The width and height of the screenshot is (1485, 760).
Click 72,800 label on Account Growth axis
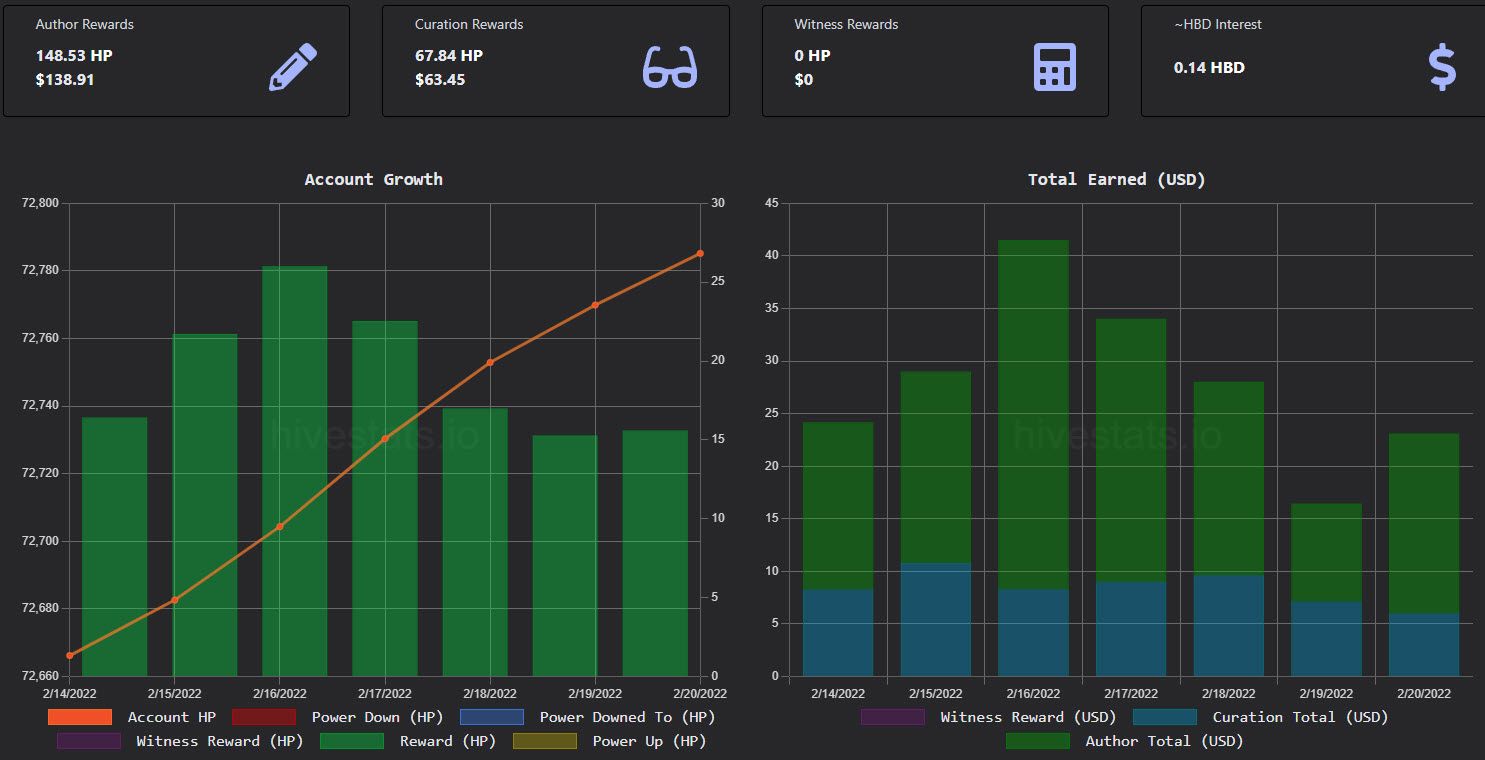tap(40, 203)
